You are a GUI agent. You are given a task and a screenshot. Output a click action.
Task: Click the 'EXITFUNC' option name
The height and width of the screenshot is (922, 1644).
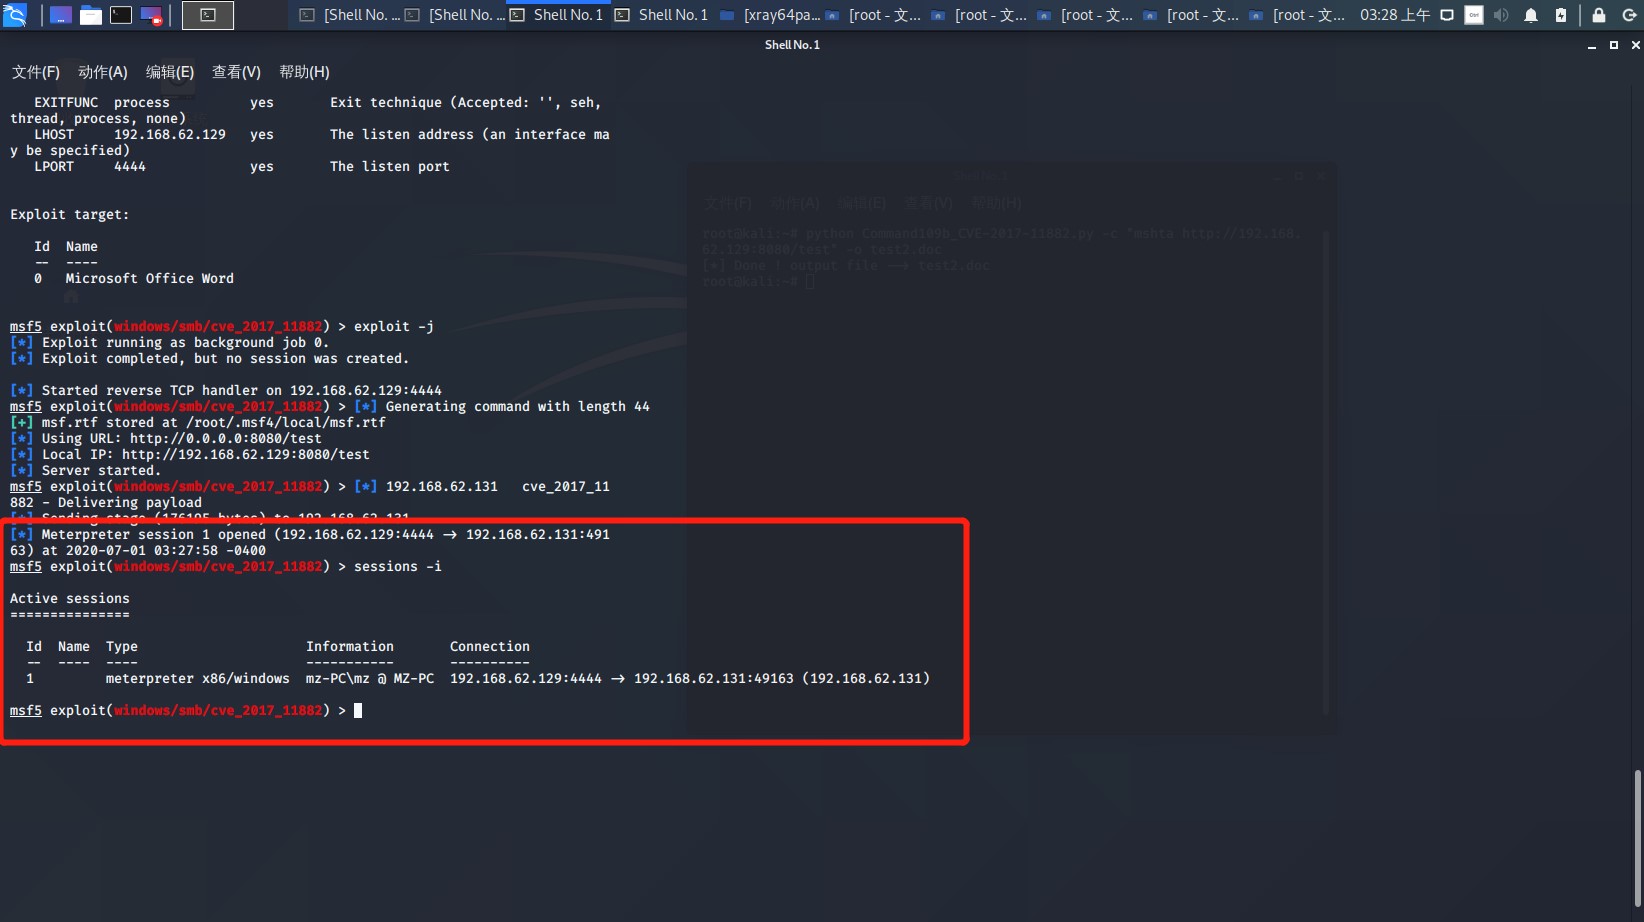[66, 102]
